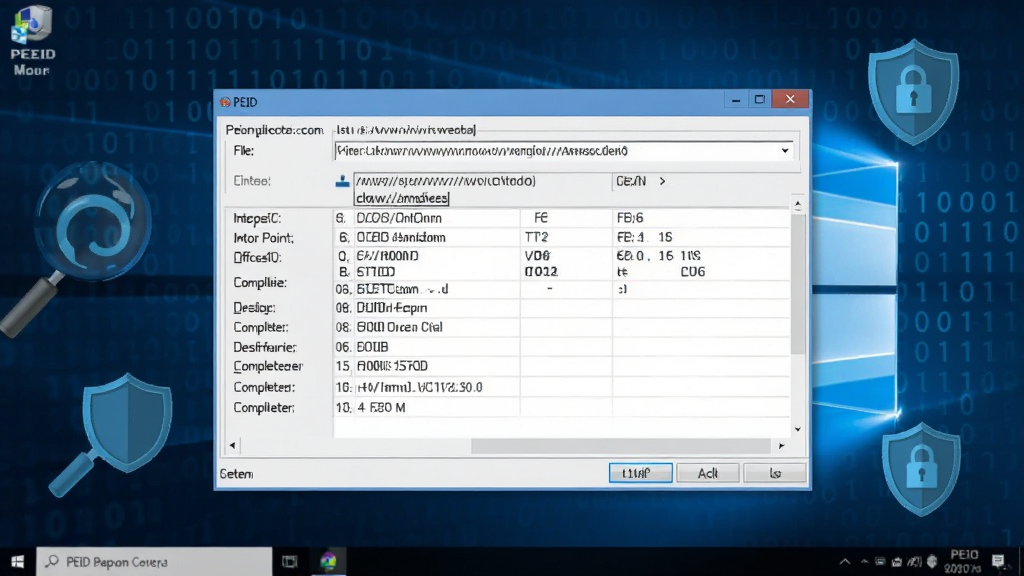Screen dimensions: 1024x576
Task: Click the 'ls' button at bottom right
Action: point(775,473)
